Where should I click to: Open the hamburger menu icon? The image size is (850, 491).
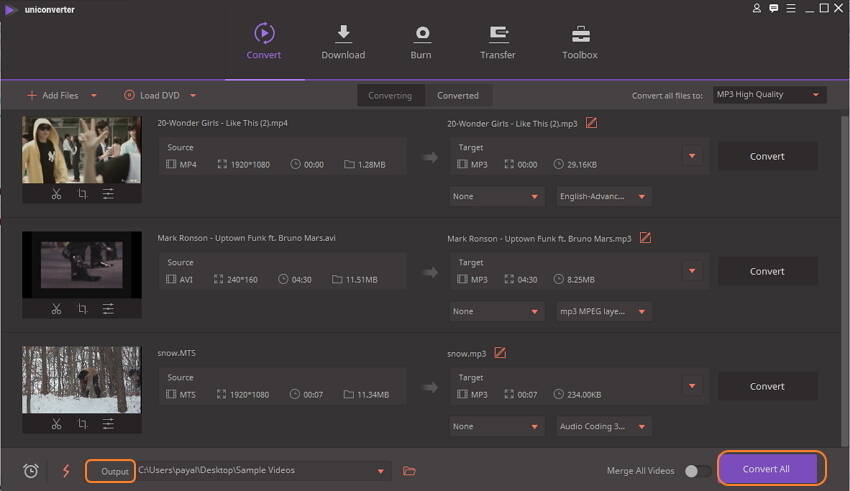click(x=791, y=8)
